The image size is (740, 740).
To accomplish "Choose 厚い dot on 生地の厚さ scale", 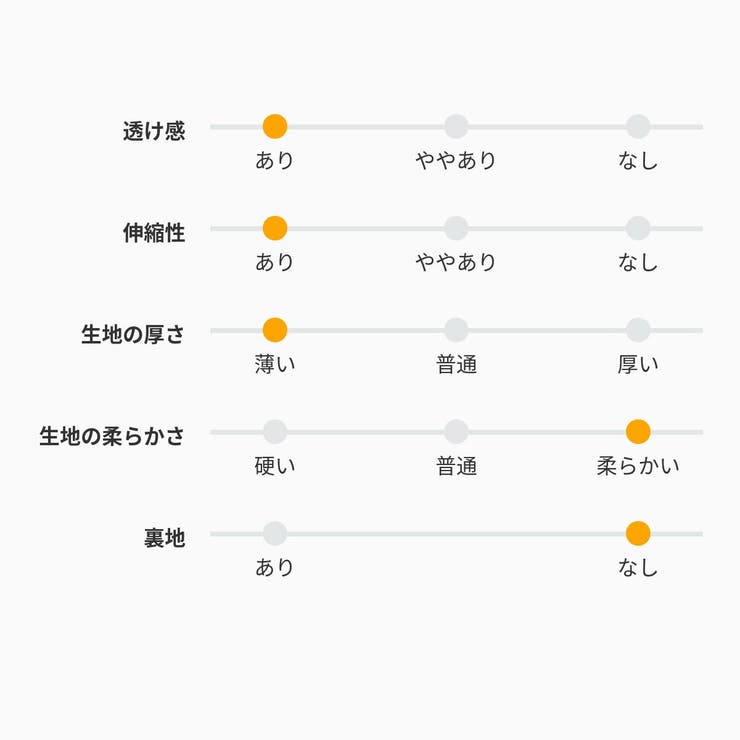I will tap(638, 330).
